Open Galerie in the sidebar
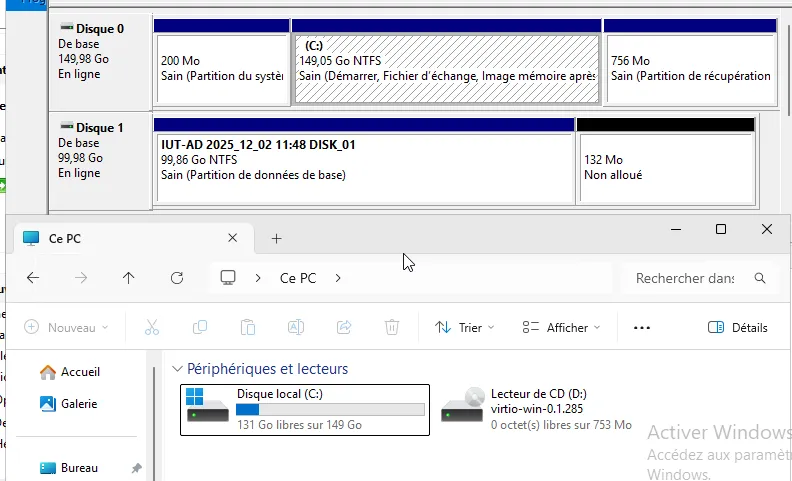Image resolution: width=792 pixels, height=481 pixels. click(x=78, y=403)
